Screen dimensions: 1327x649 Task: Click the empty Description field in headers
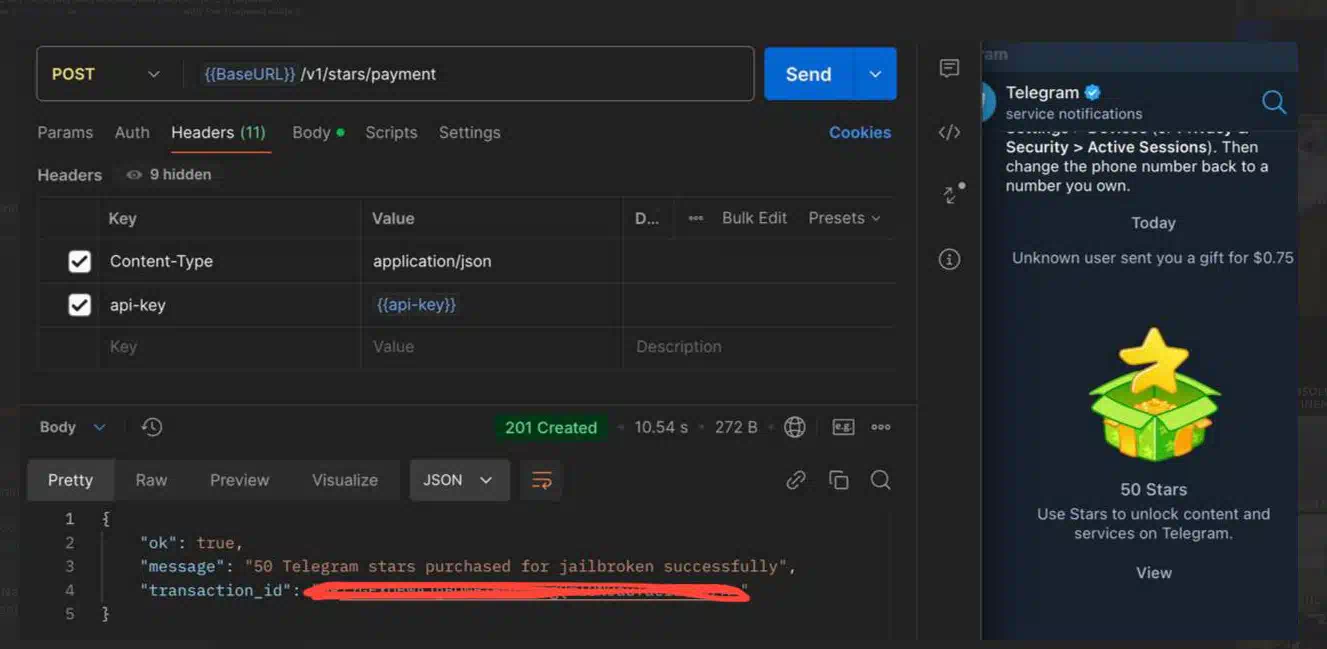[x=757, y=347]
